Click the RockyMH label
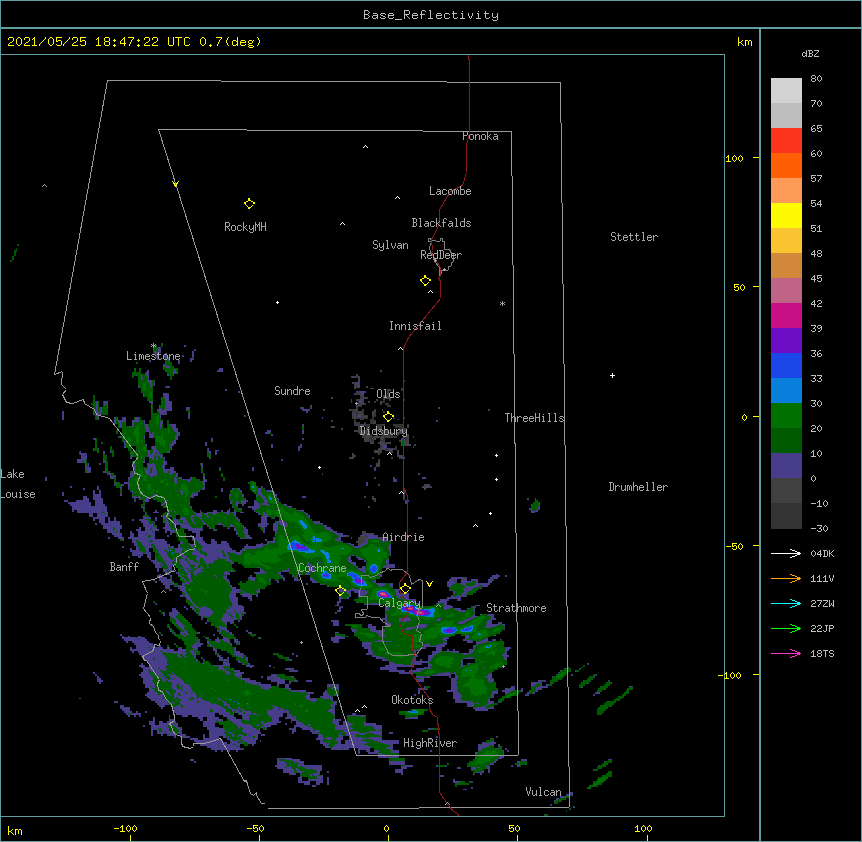Screen dimensions: 862x842 tap(245, 227)
